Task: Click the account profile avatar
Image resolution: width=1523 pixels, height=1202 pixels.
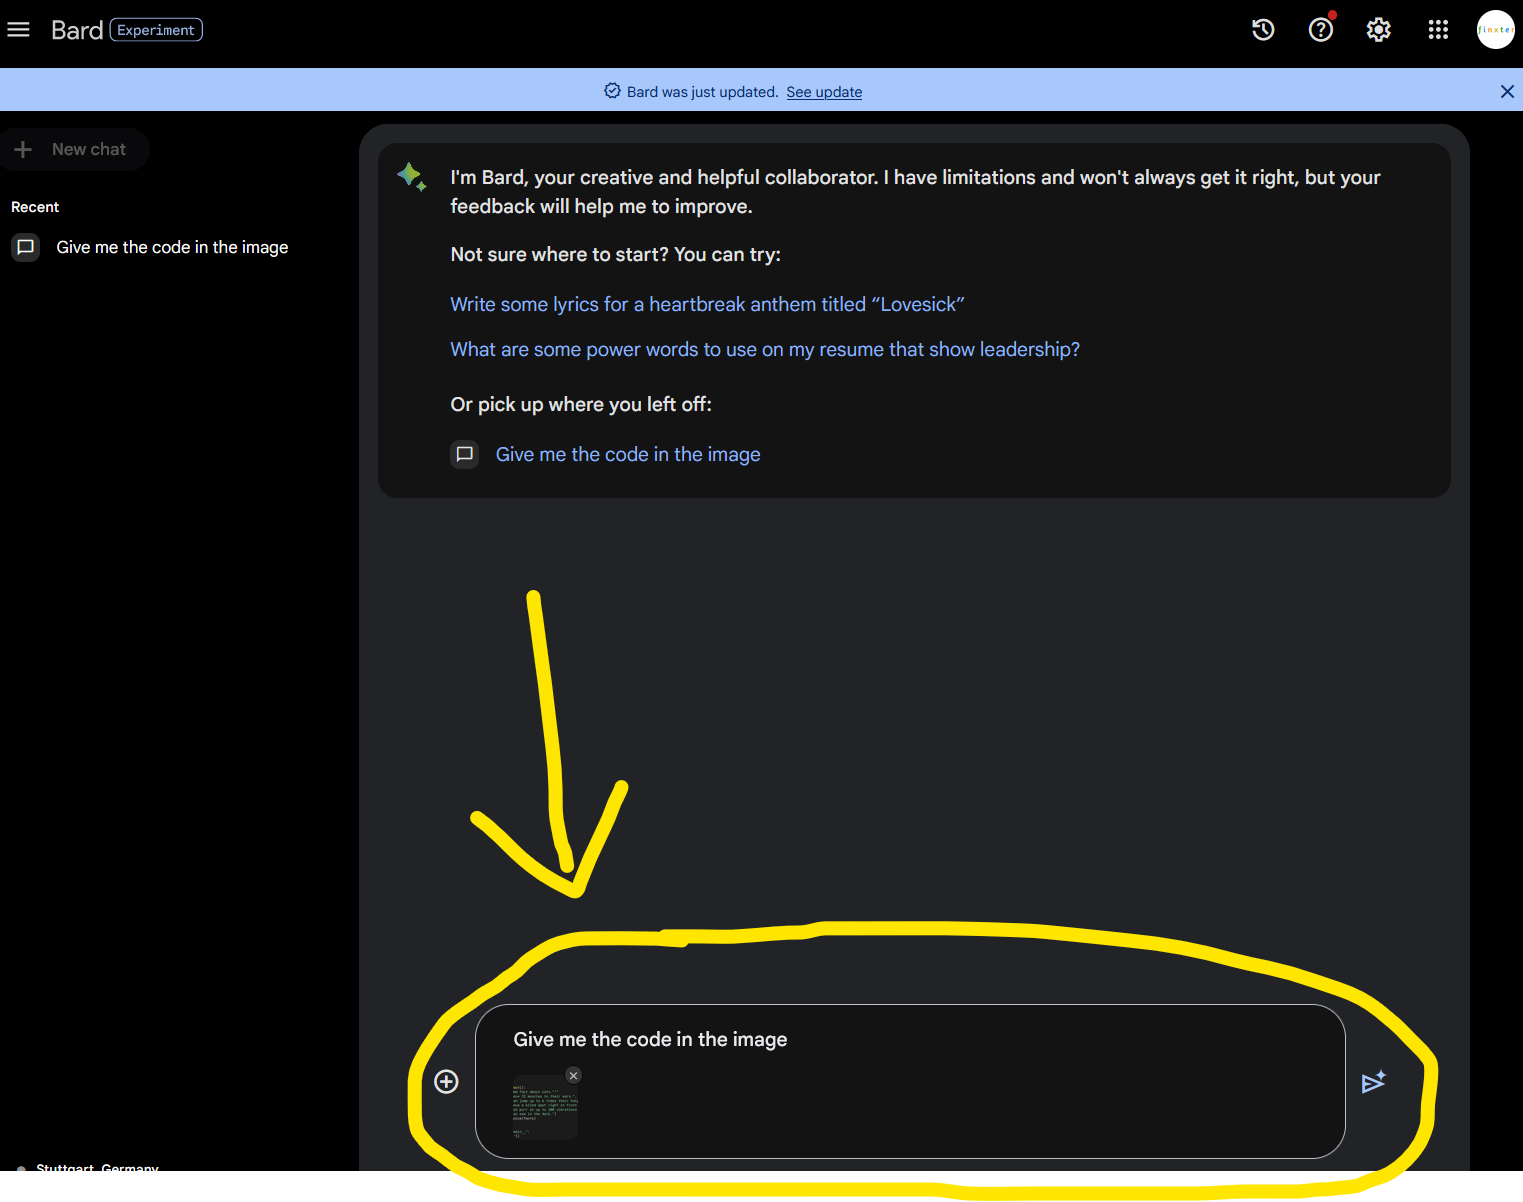Action: coord(1495,30)
